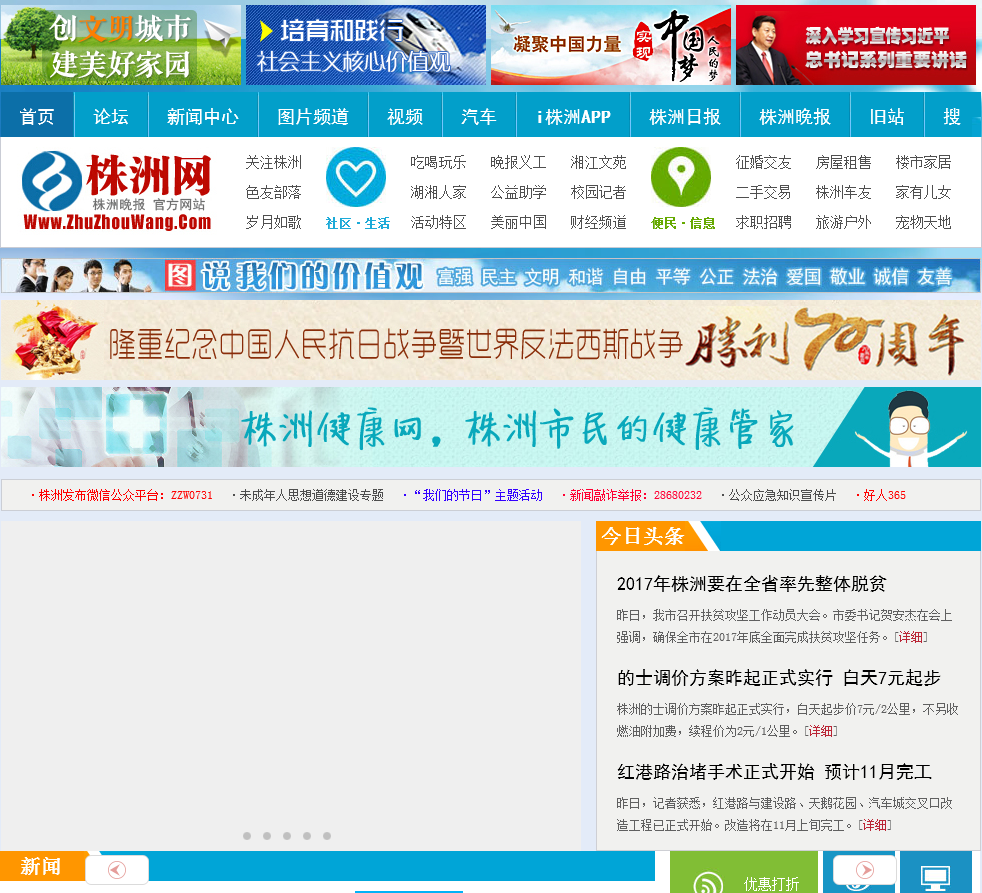Click 详细 under the 的士调价 summary
Screen dimensions: 982x893
pos(820,731)
